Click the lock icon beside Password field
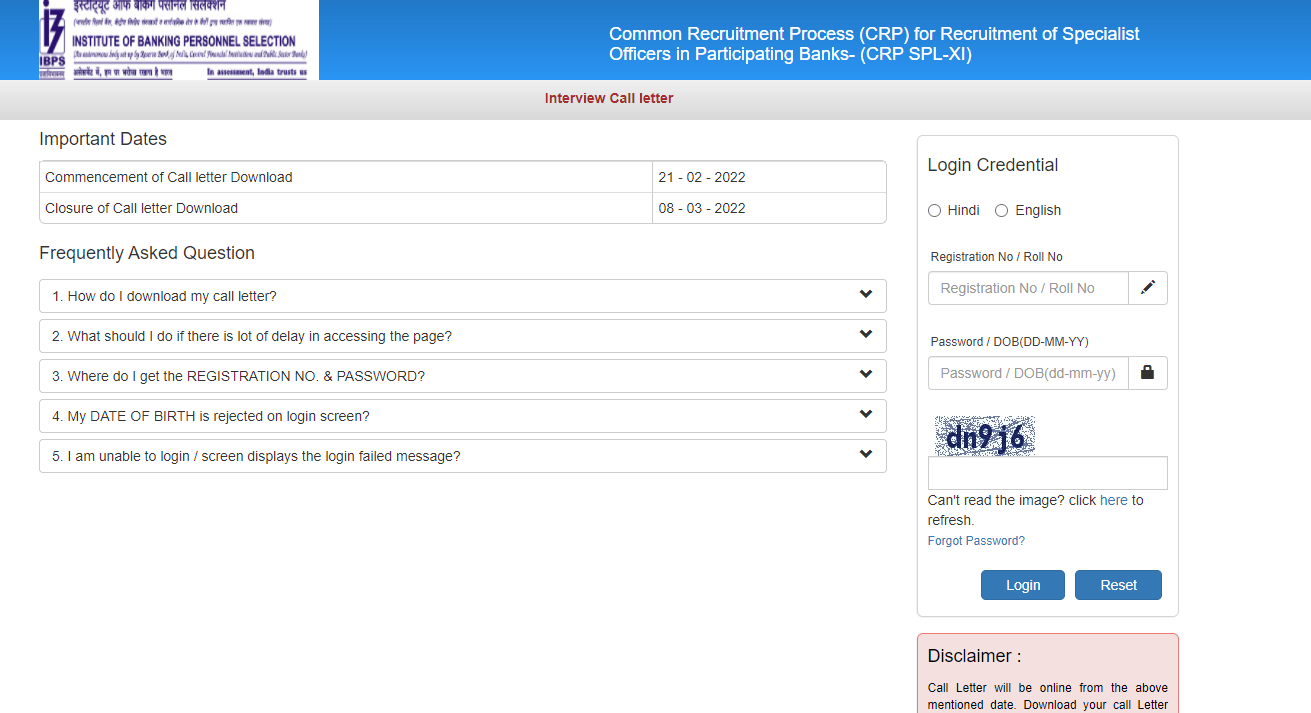The width and height of the screenshot is (1311, 713). 1147,373
